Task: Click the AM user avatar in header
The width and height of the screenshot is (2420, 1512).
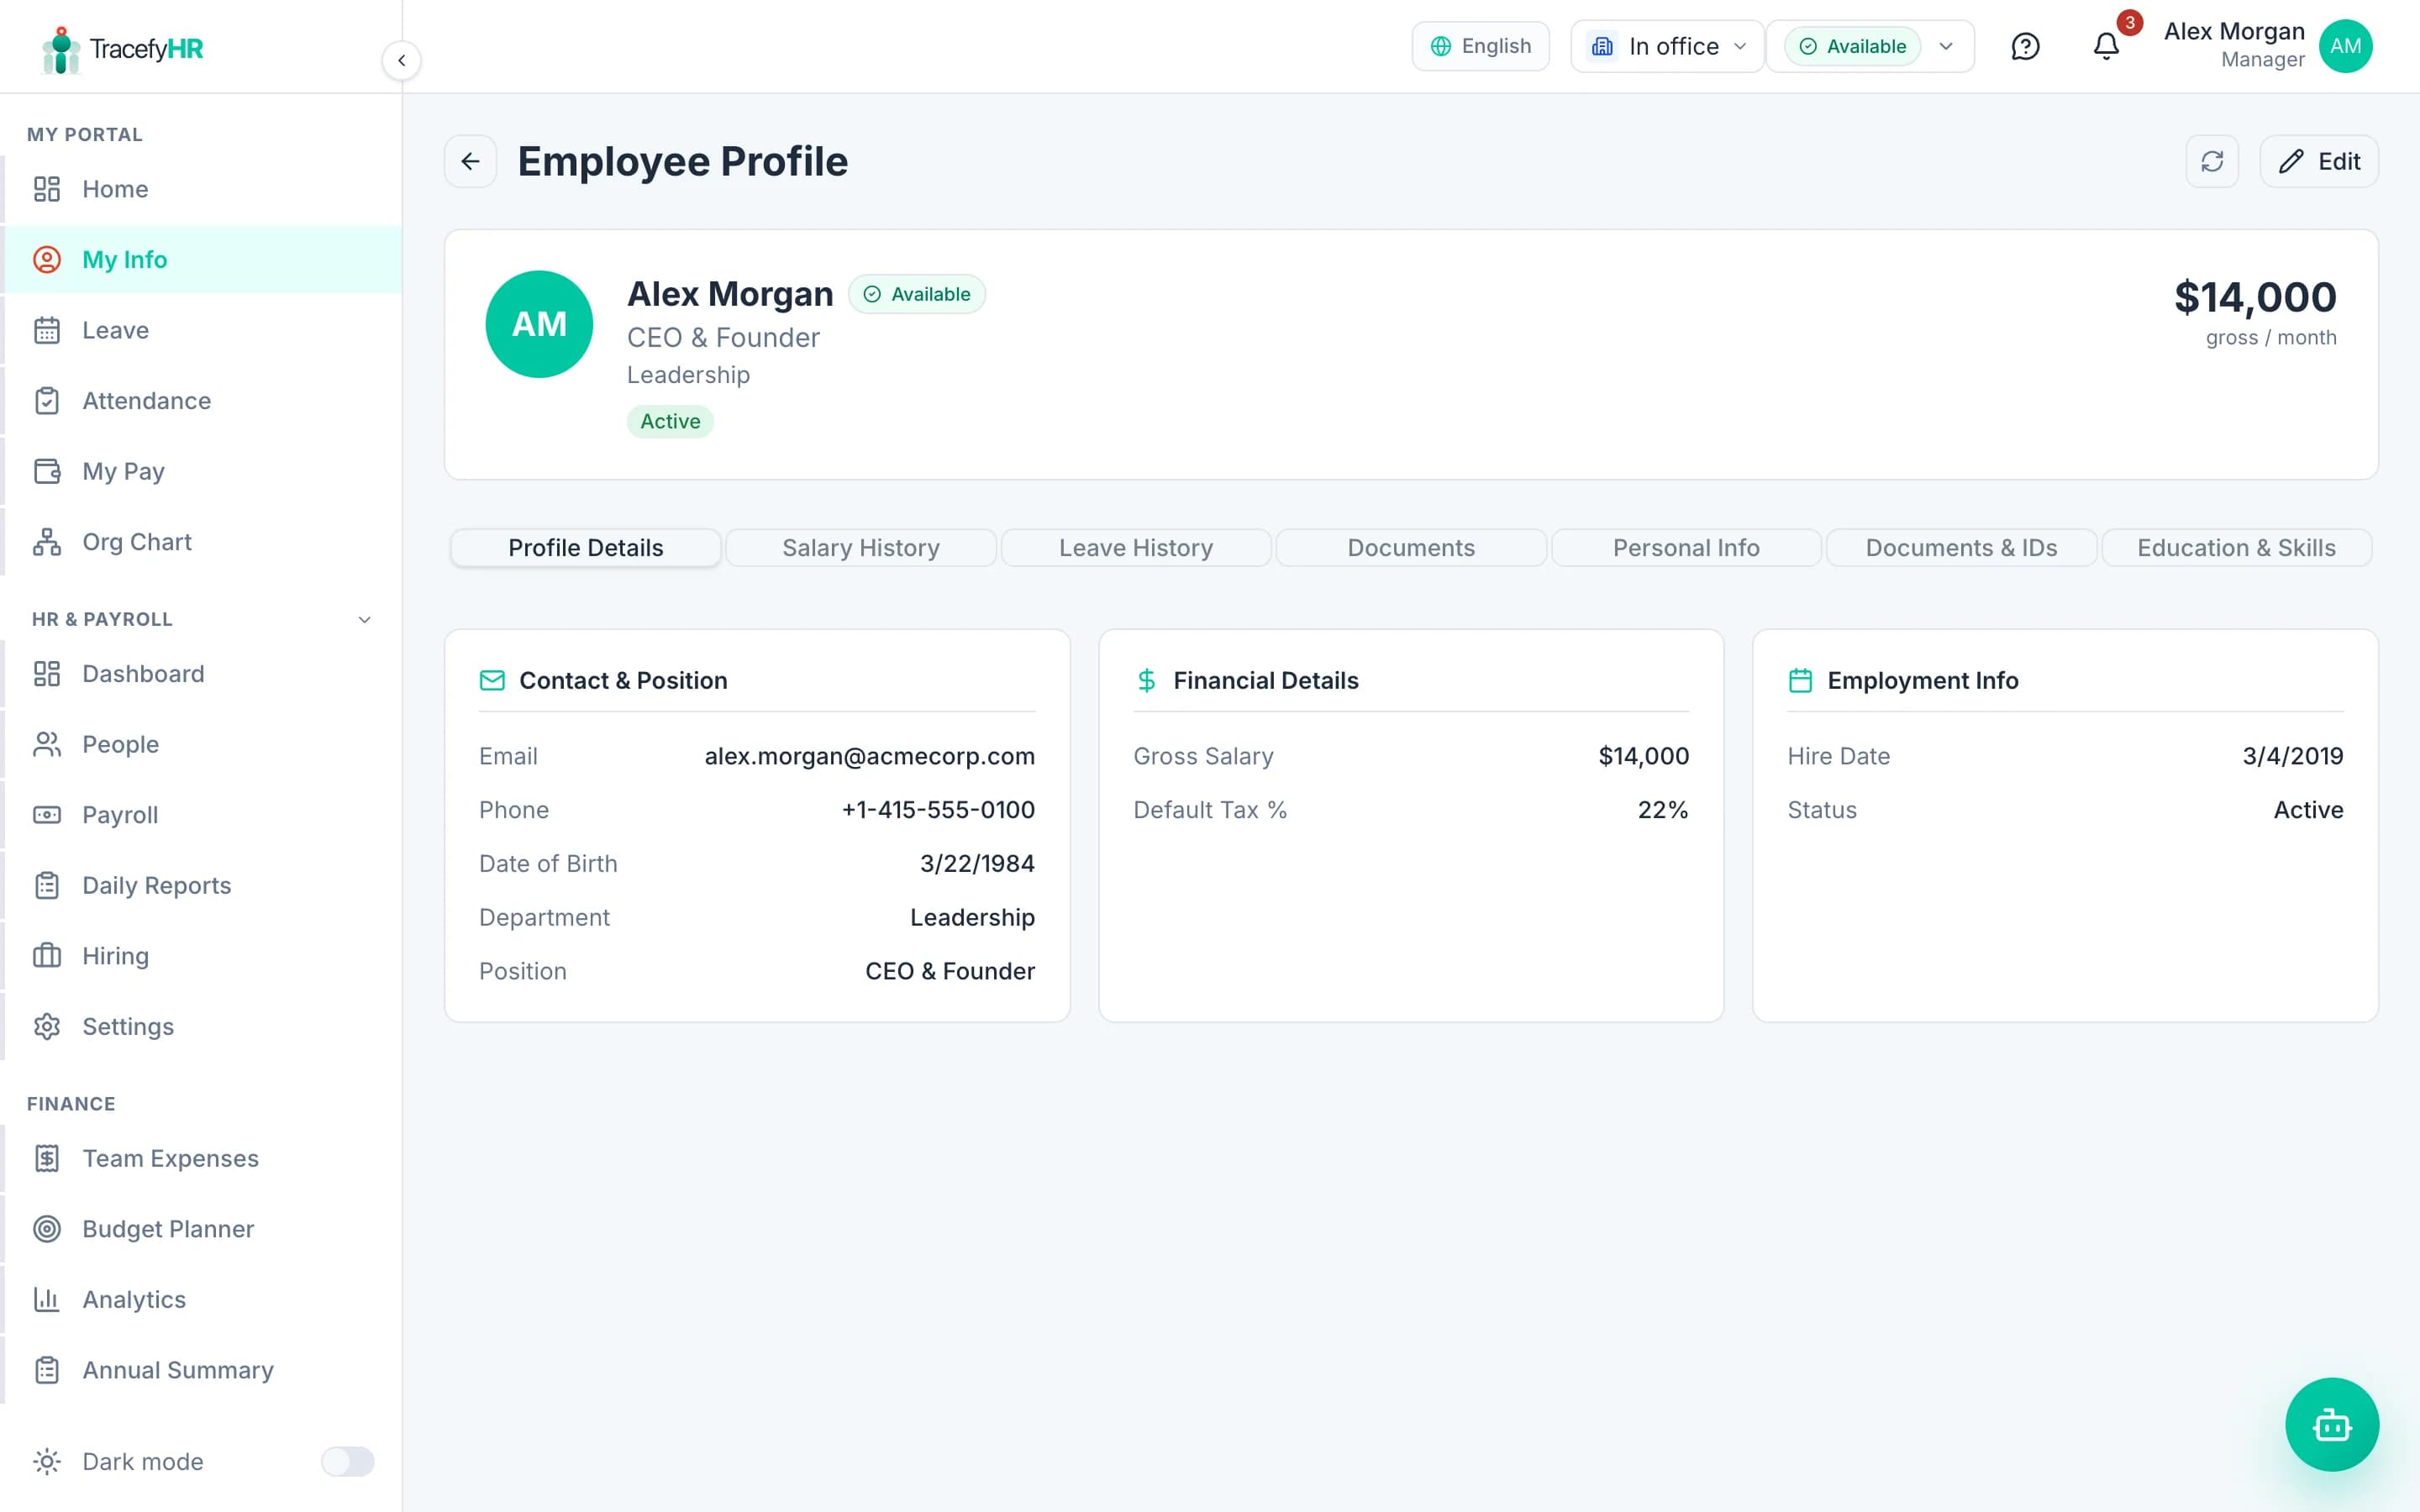Action: pos(2345,46)
